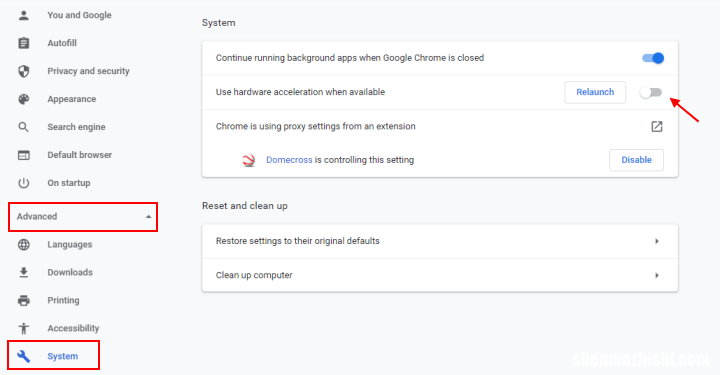The height and width of the screenshot is (375, 720).
Task: Click the Advanced label text
Action: [37, 217]
